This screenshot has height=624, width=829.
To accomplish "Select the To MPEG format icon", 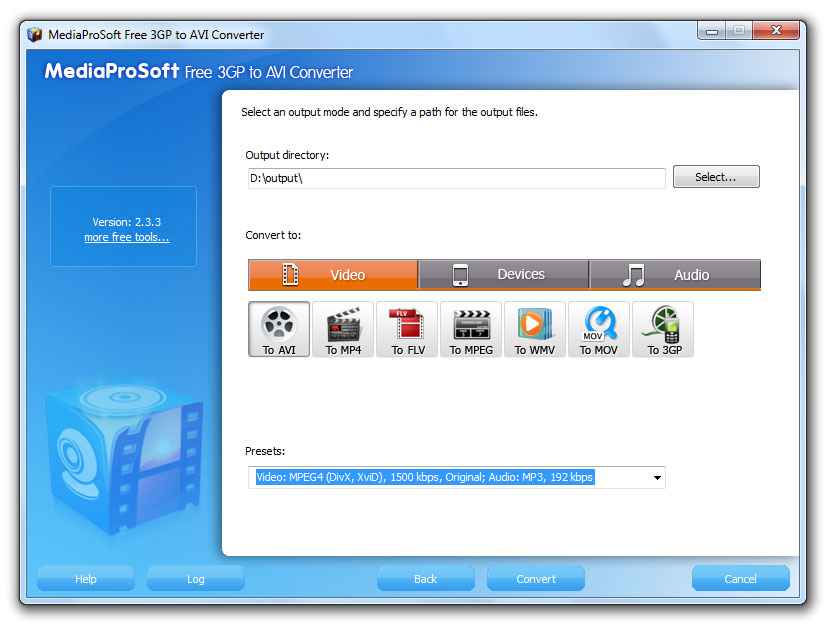I will 471,329.
